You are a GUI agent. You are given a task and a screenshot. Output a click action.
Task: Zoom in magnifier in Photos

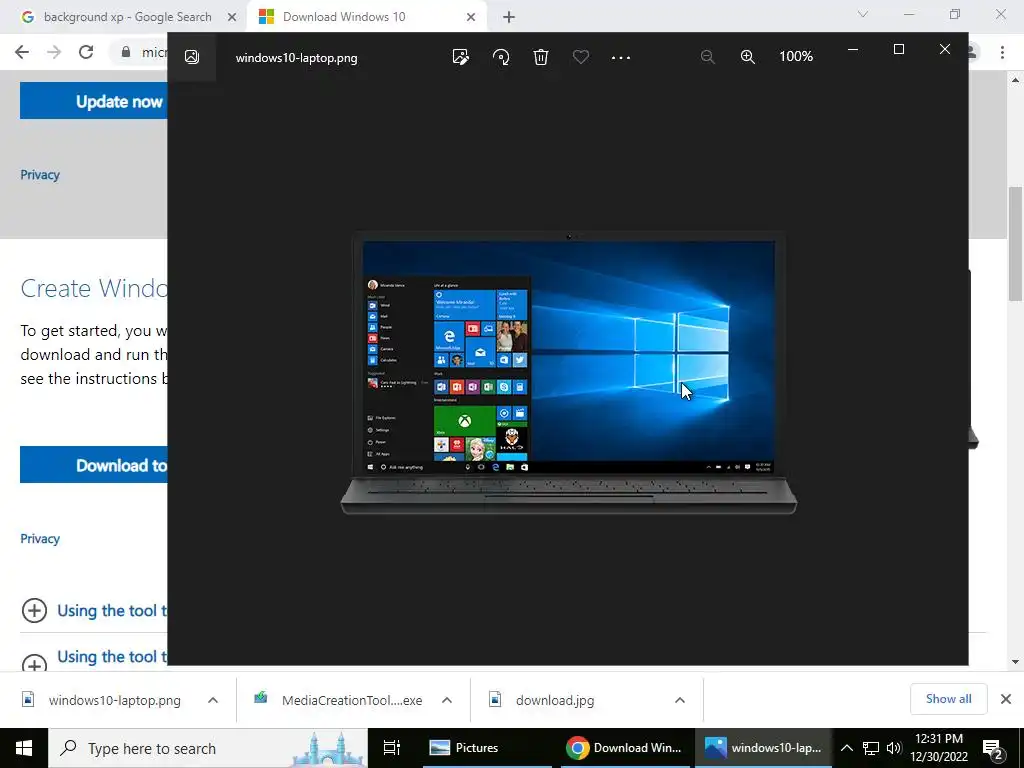coord(747,57)
